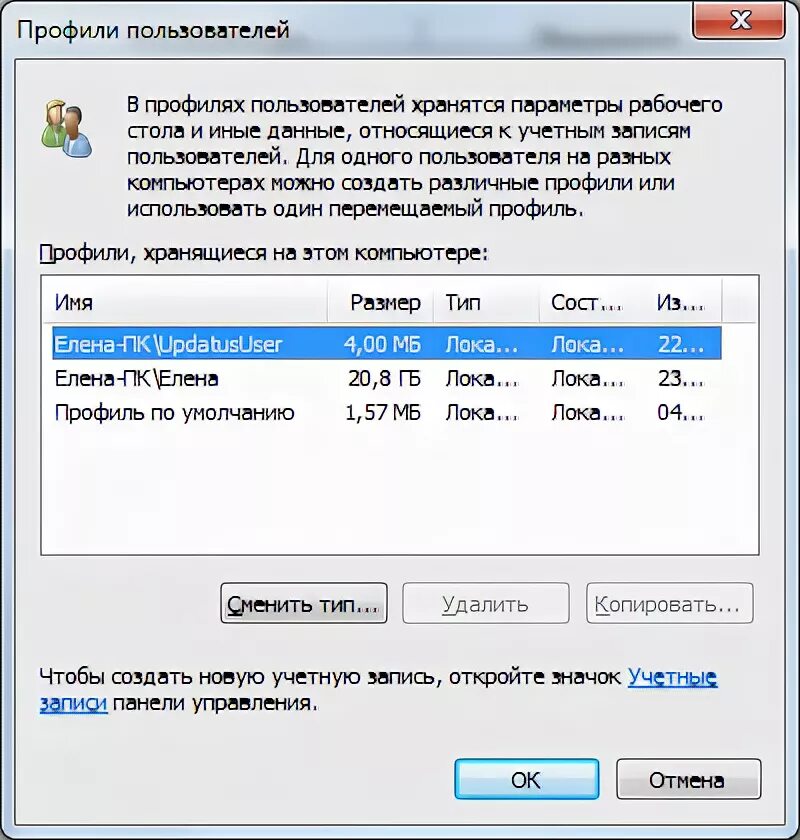Screen dimensions: 800x840
Task: Sort by the Размер column header
Action: [380, 303]
